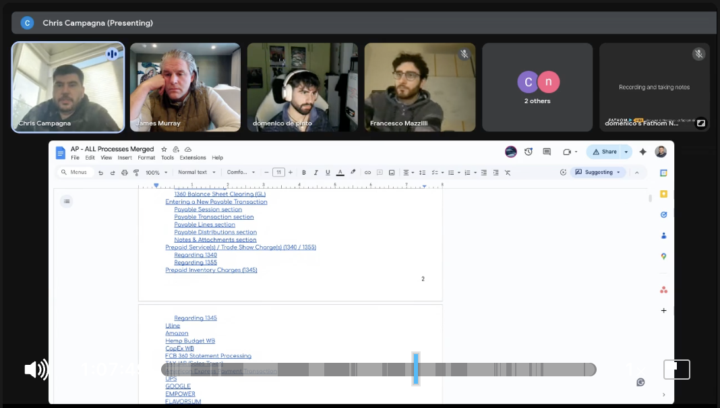This screenshot has width=720, height=408.
Task: Select James Murray's video thumbnail
Action: pyautogui.click(x=185, y=87)
